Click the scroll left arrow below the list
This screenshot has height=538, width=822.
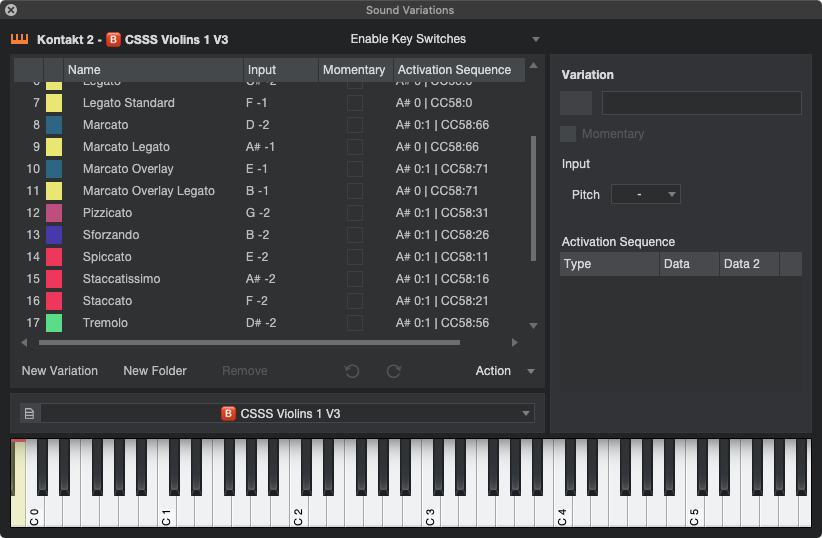24,342
